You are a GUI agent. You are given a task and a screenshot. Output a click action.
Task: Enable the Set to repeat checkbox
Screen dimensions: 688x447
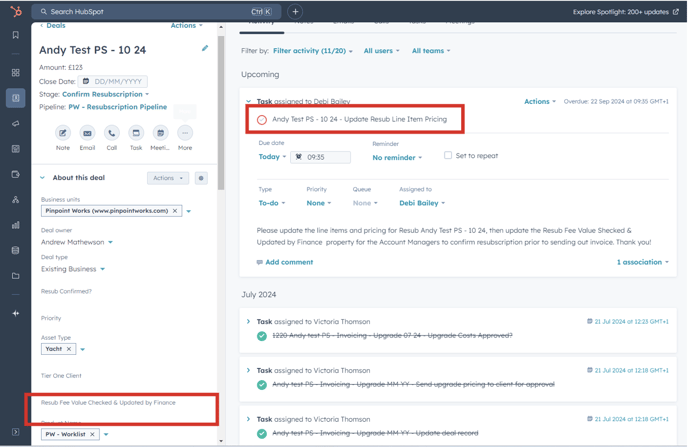click(448, 156)
